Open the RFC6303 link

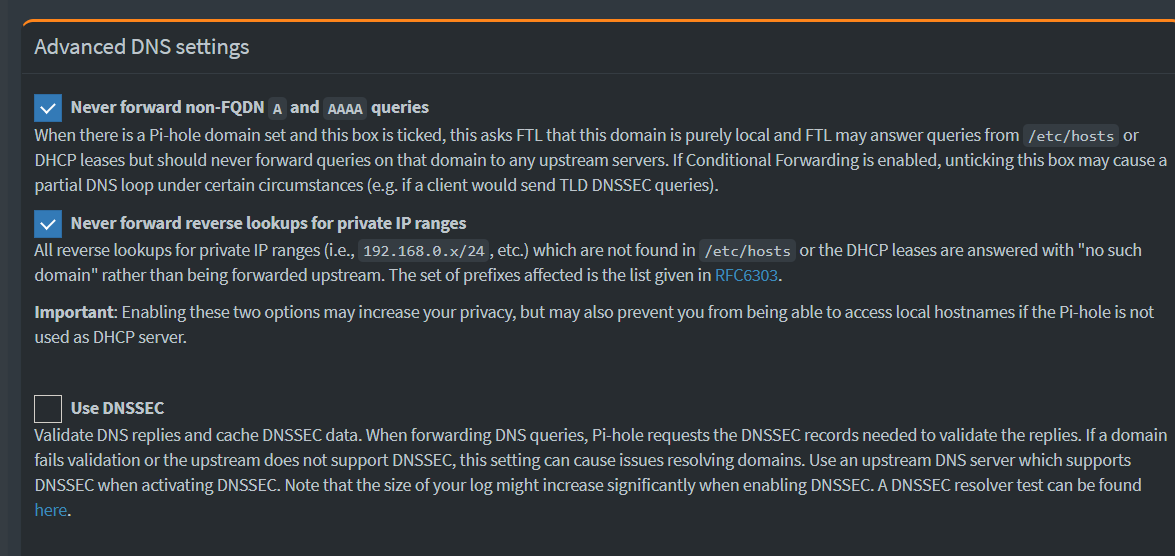pos(747,275)
